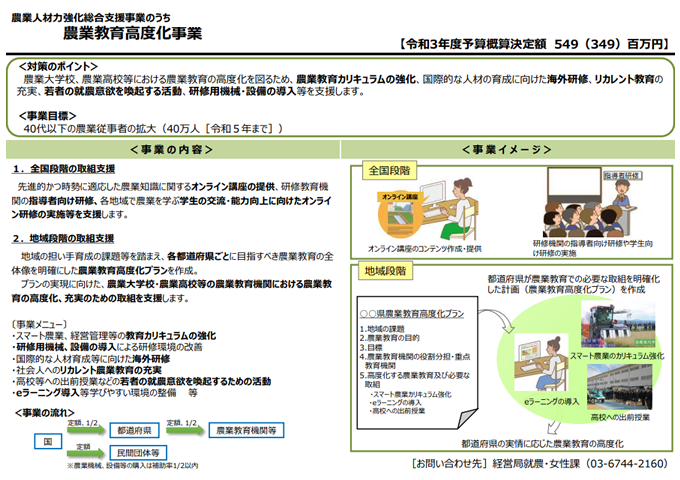The image size is (680, 480).
Task: Click the eラーニング導入 menu line
Action: pos(104,392)
